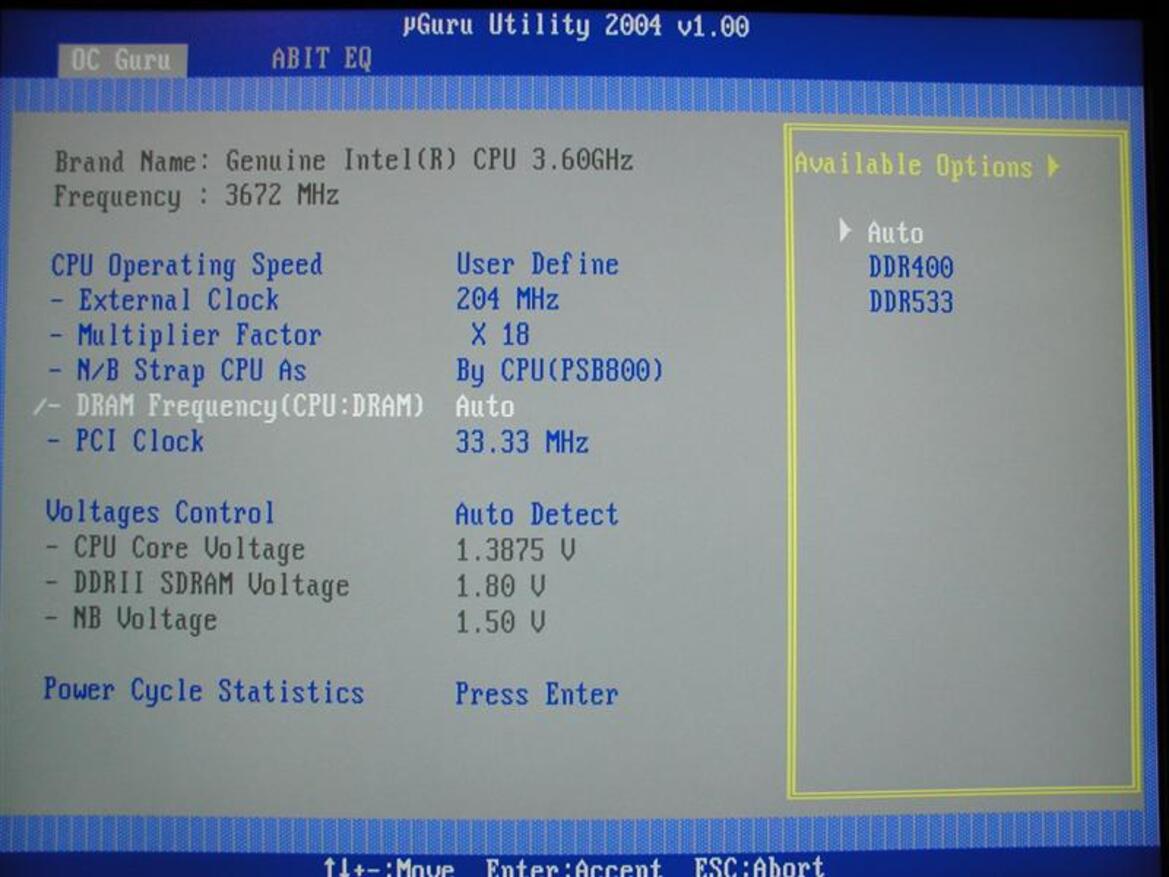Click the Available Options heading
The image size is (1169, 877).
coord(913,166)
